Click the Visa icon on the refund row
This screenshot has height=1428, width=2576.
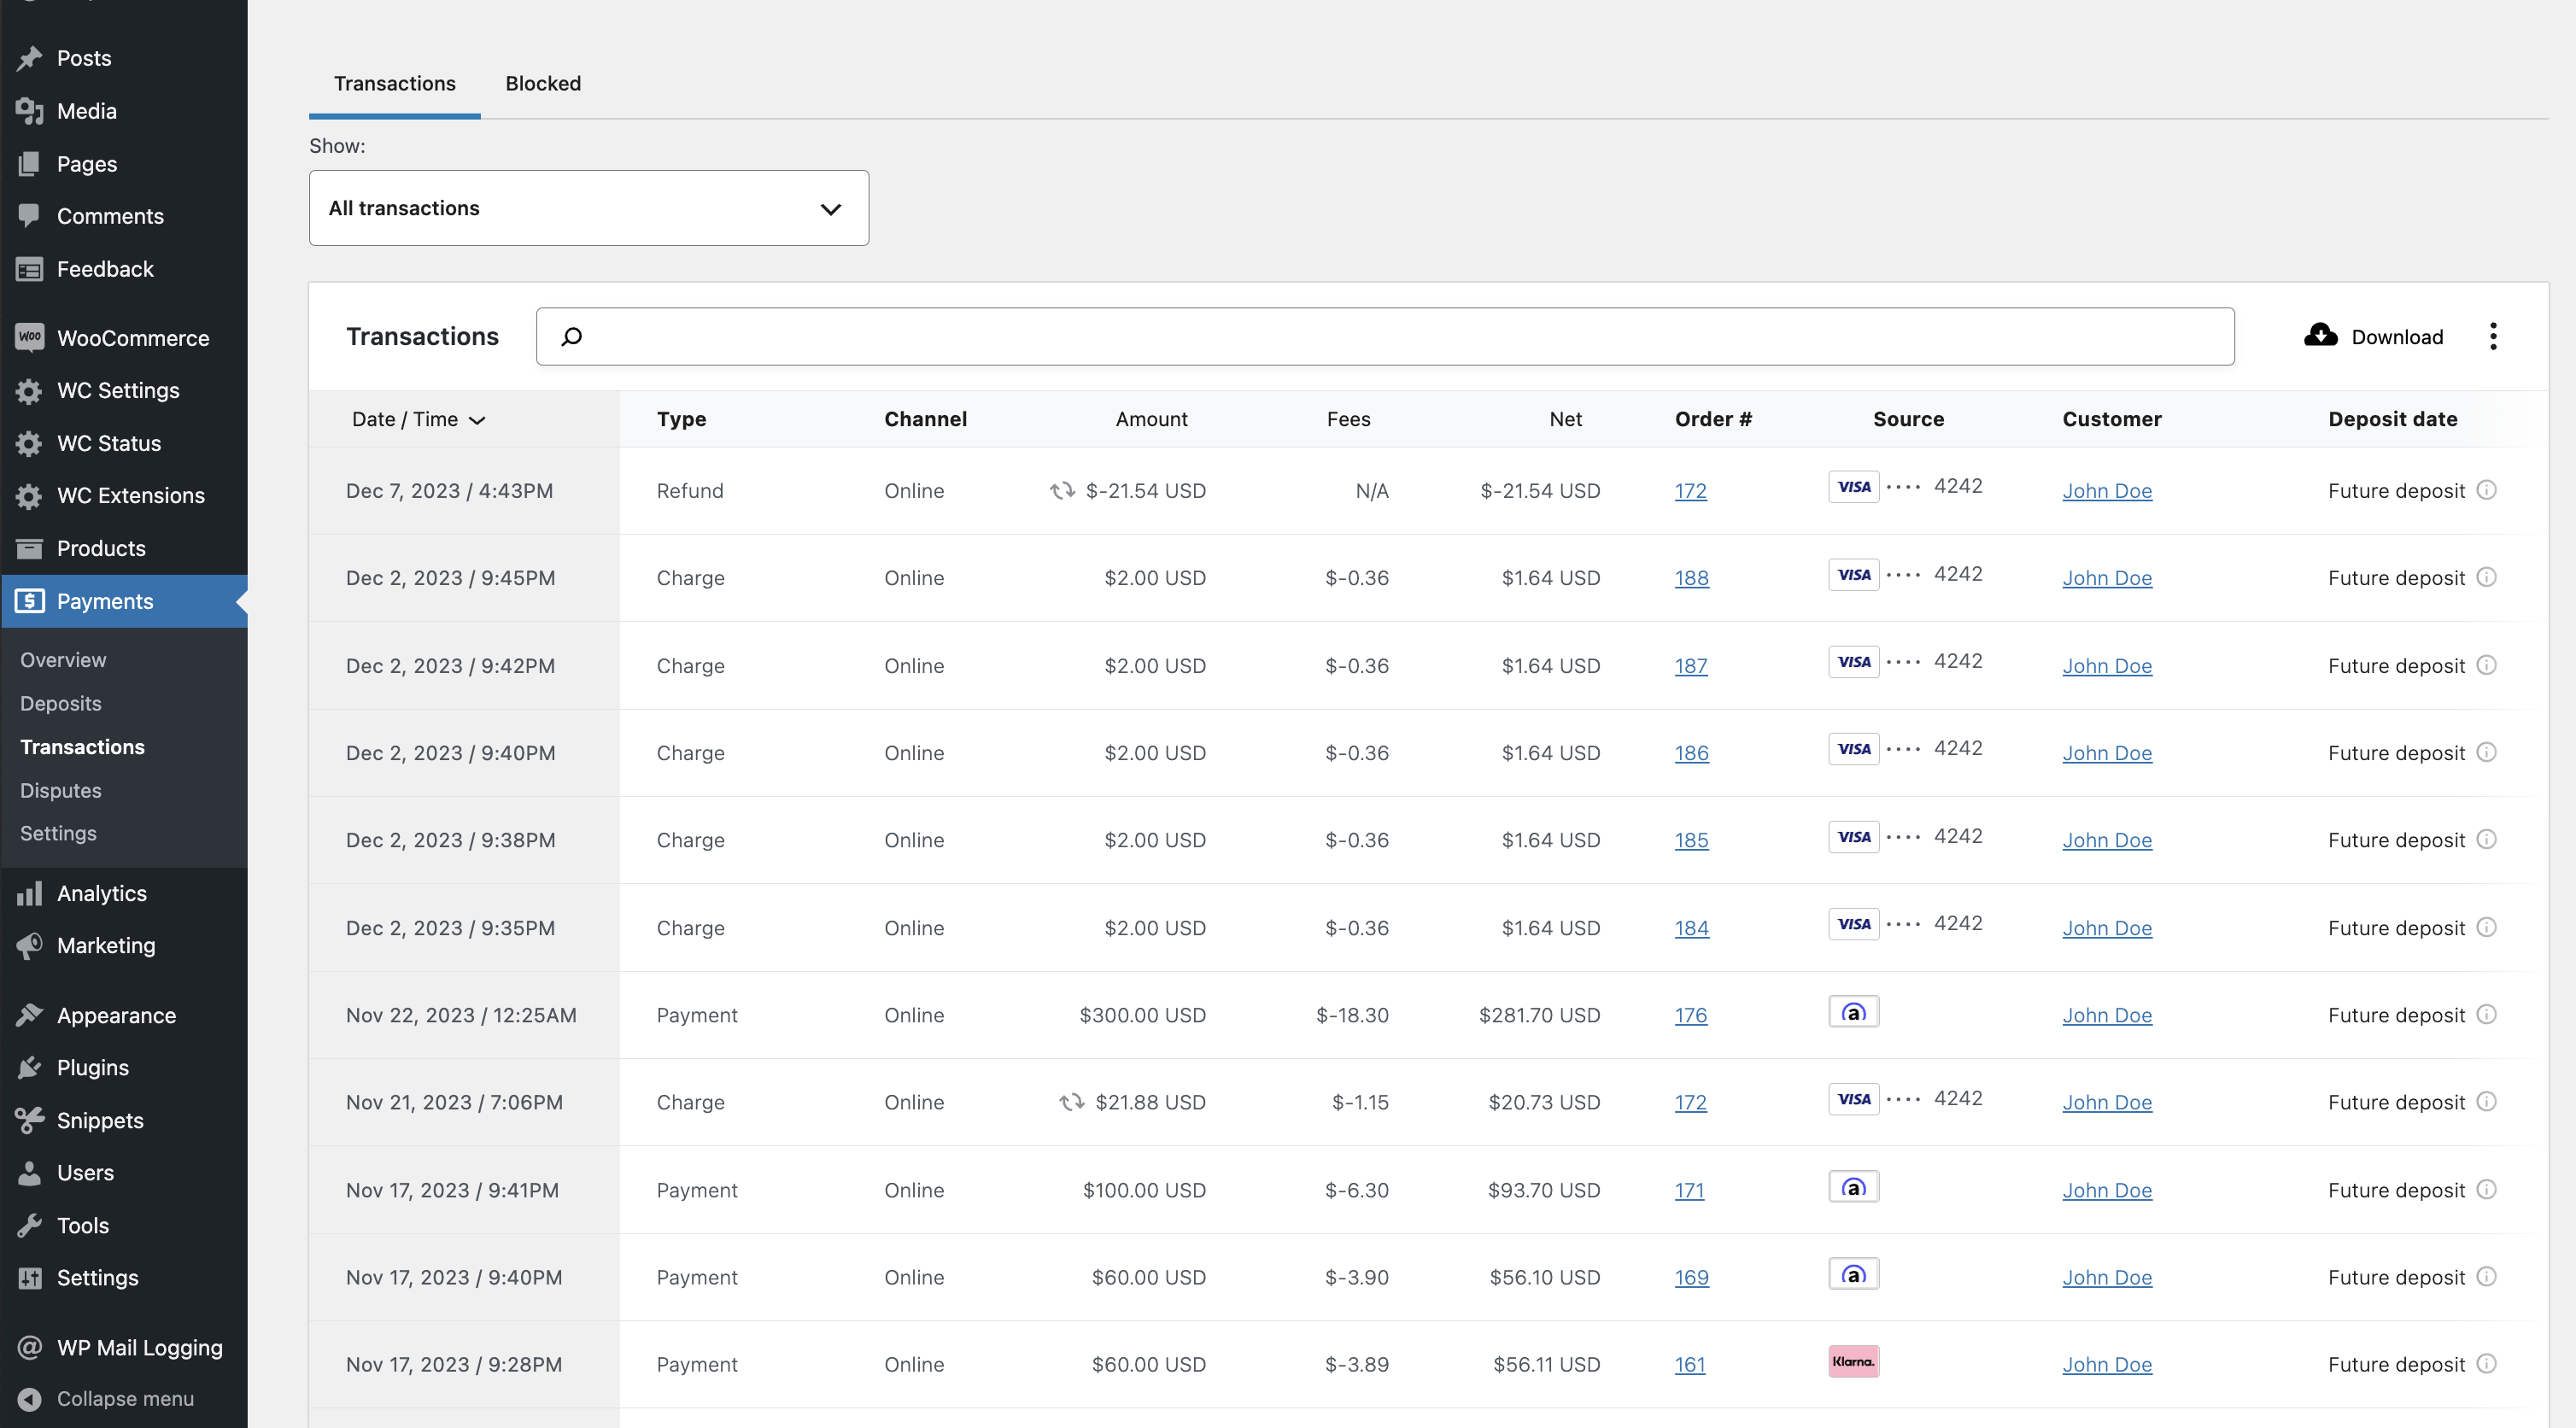point(1853,486)
